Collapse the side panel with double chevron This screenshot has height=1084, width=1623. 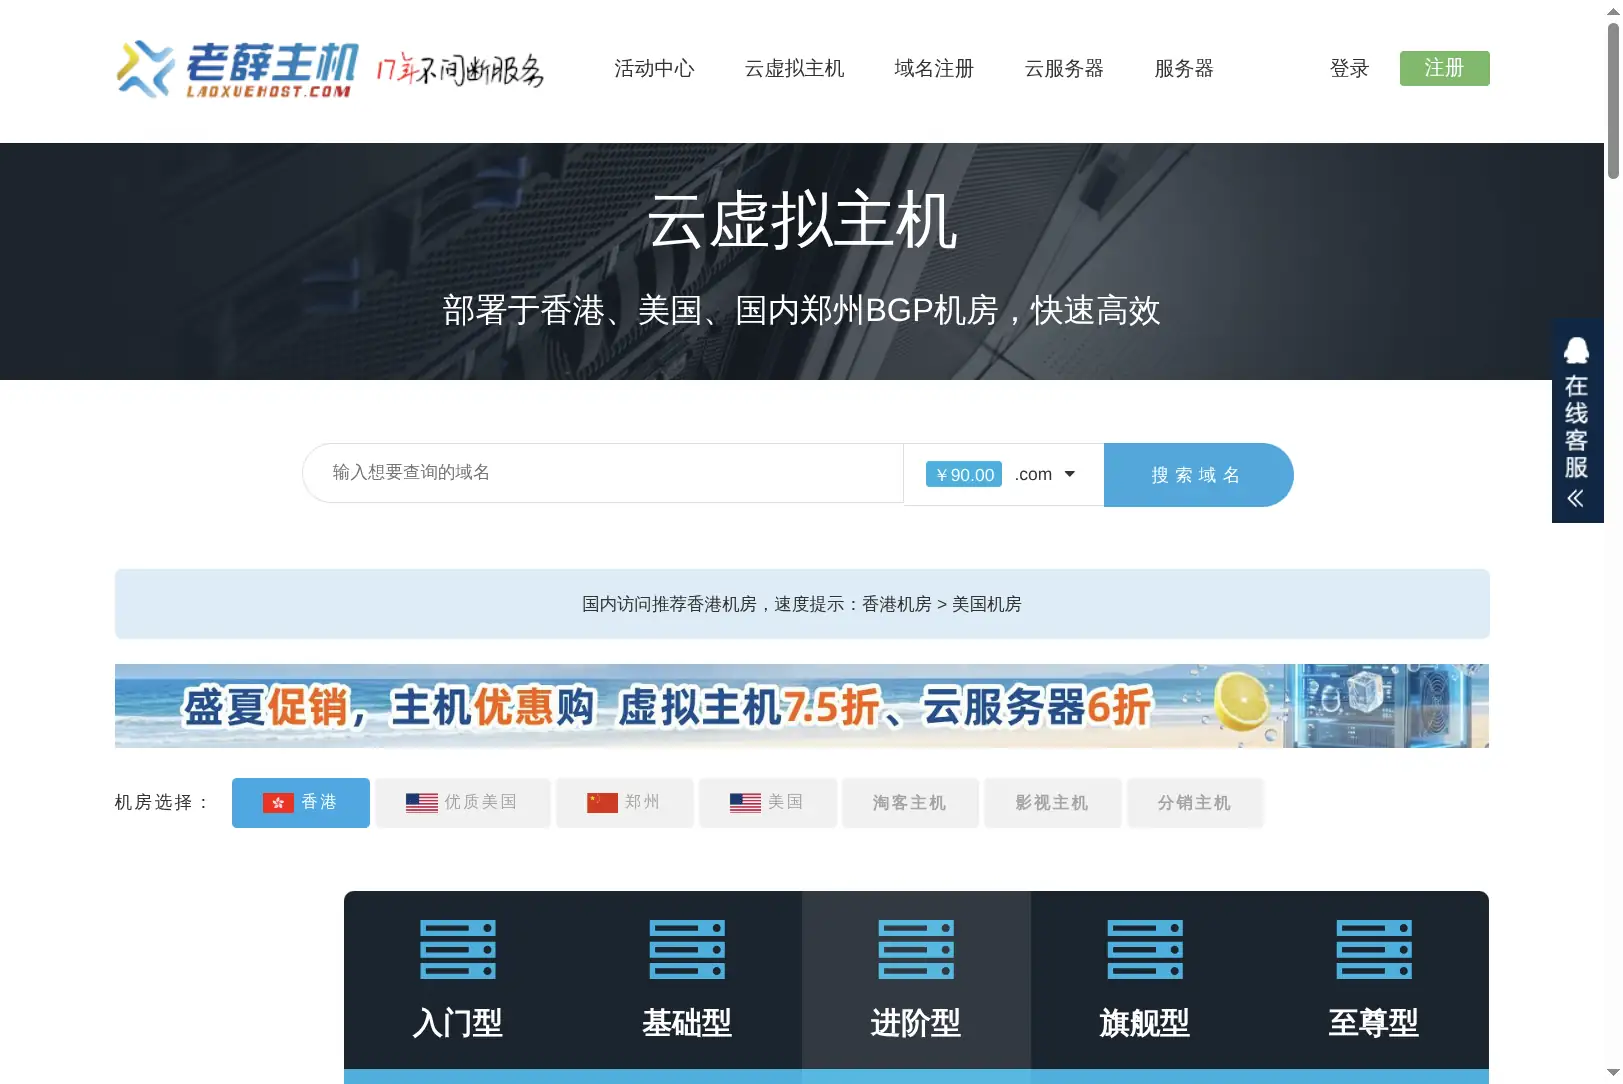[1576, 498]
